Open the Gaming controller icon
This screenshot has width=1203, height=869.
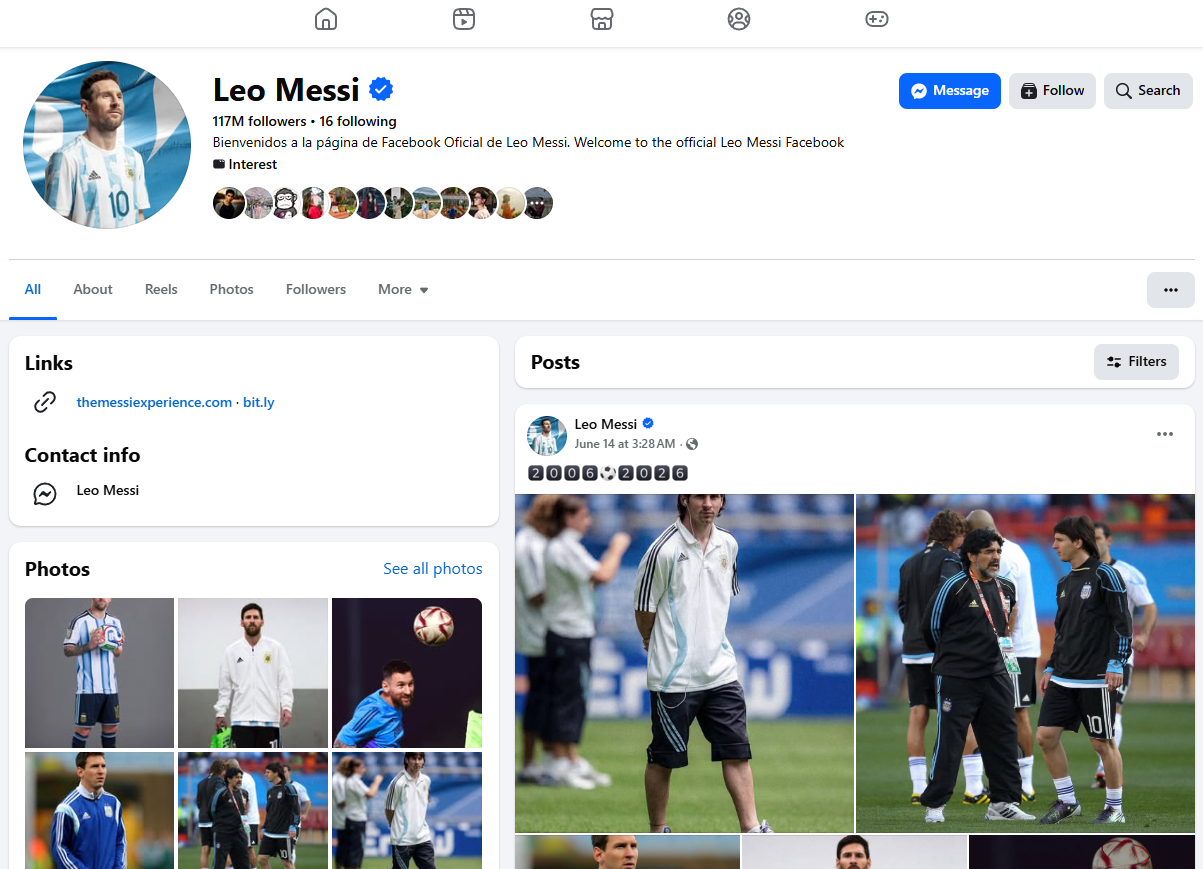877,19
